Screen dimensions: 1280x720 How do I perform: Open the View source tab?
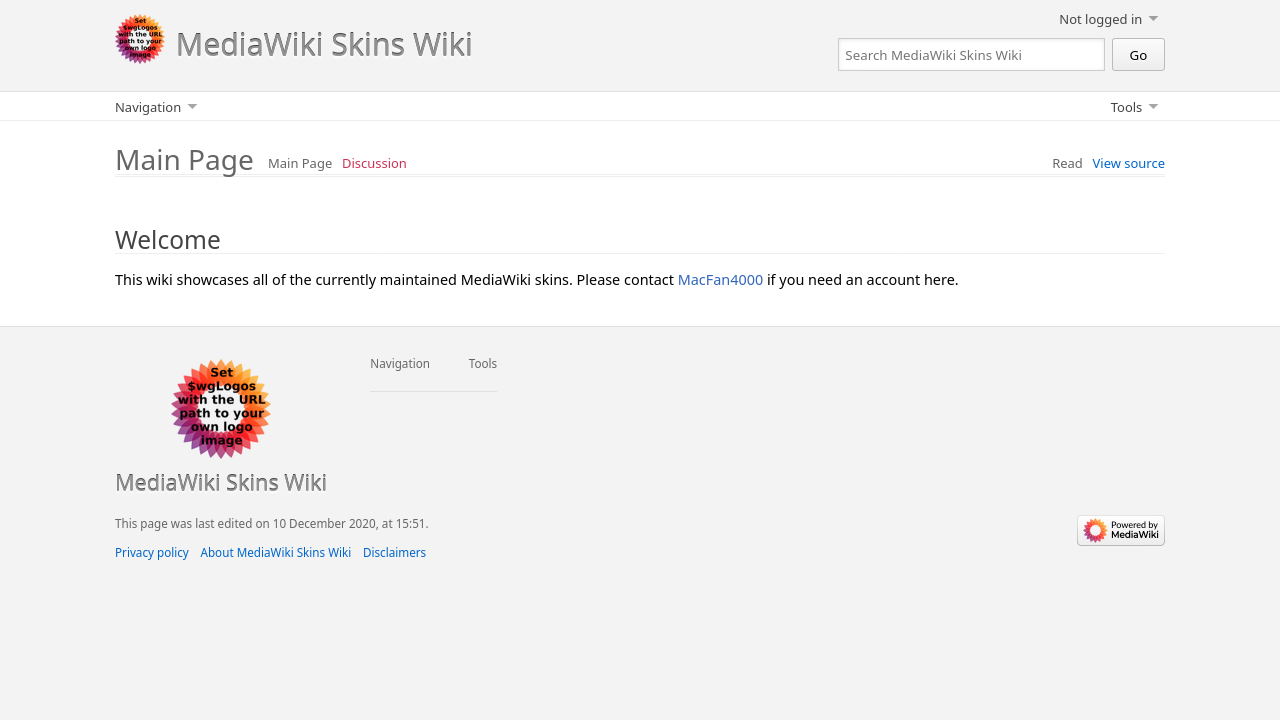pos(1128,163)
